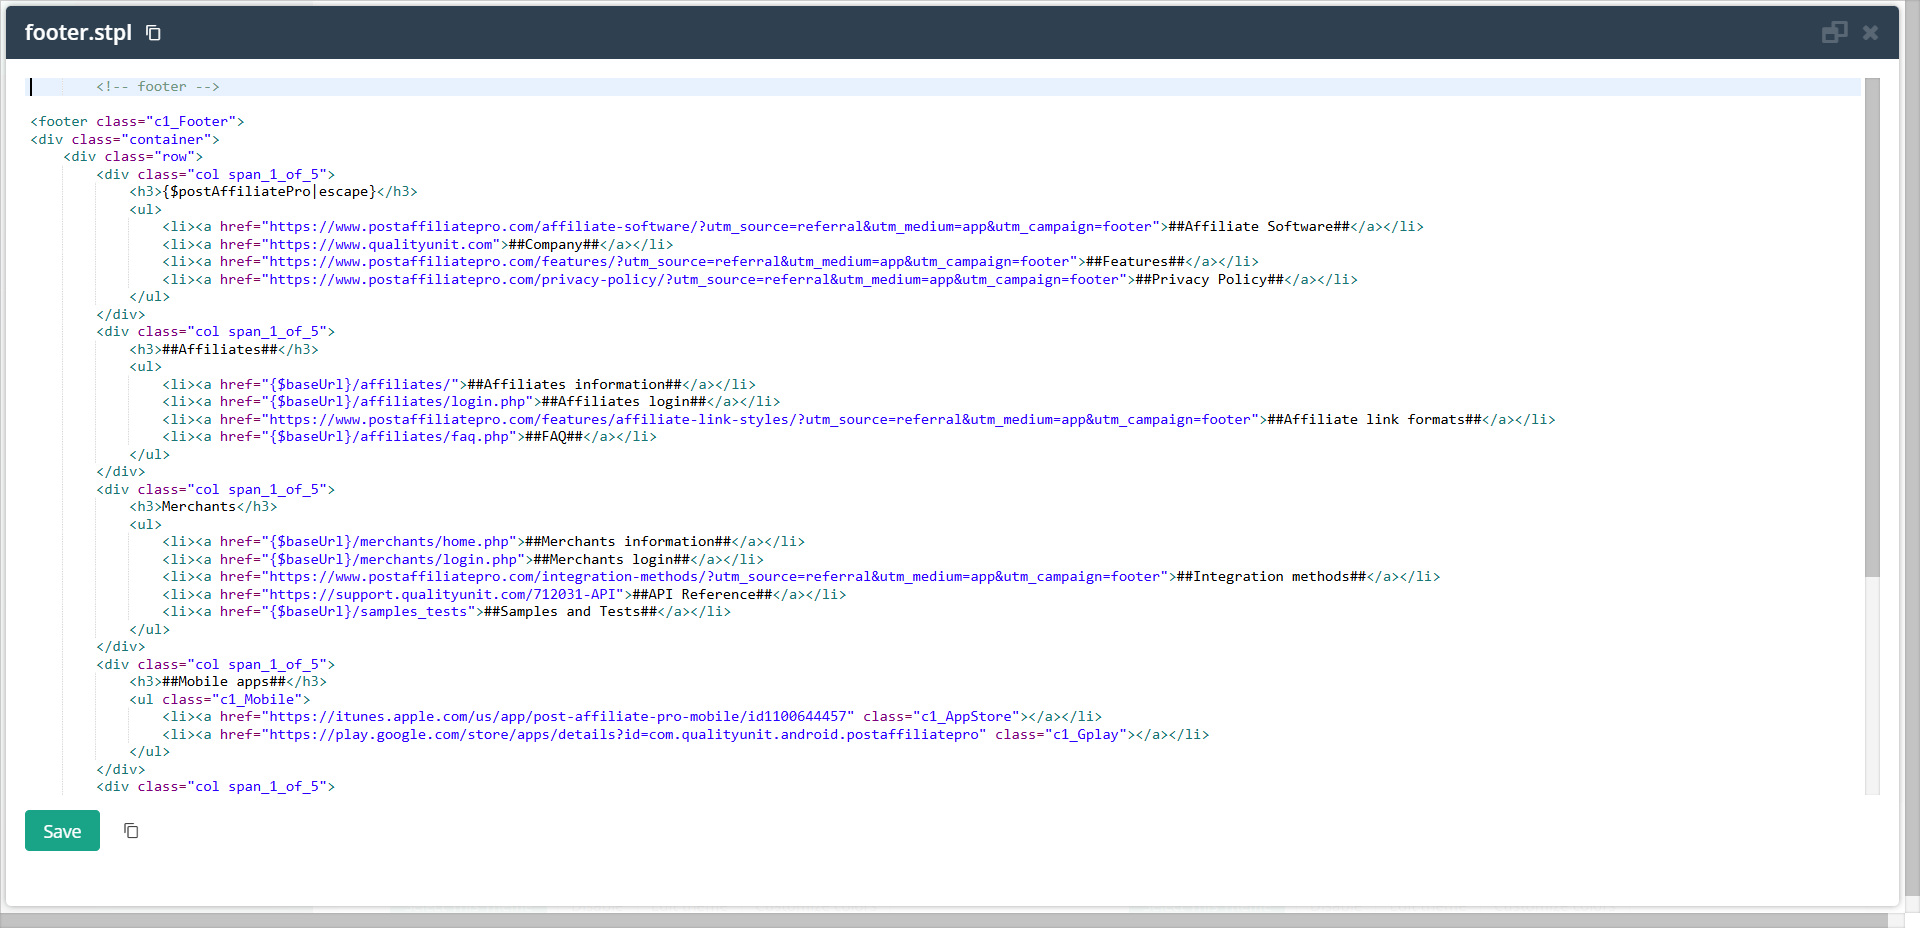Click the '##Features##' link line
Screen dimensions: 1920x928
tap(710, 262)
